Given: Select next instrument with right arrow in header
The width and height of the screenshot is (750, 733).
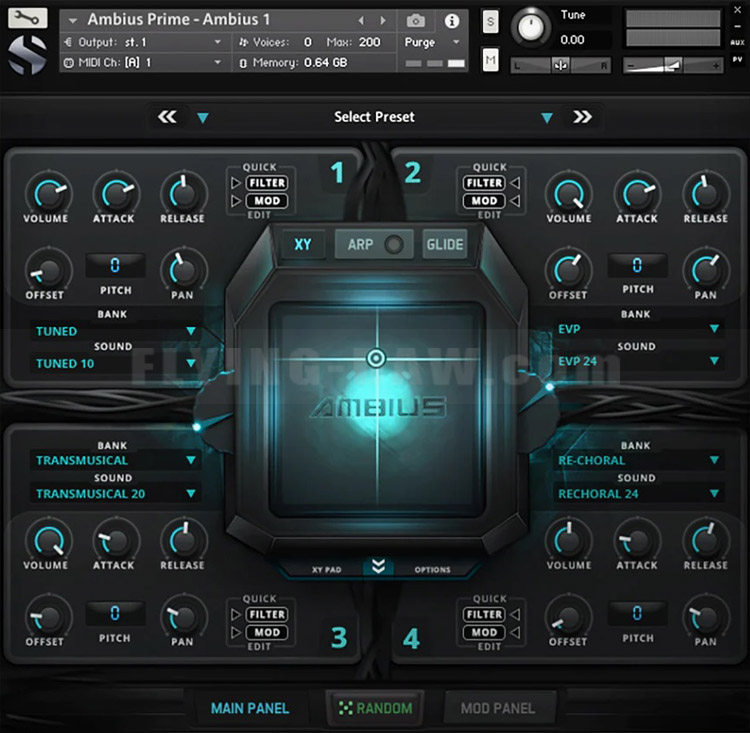Looking at the screenshot, I should click(383, 20).
